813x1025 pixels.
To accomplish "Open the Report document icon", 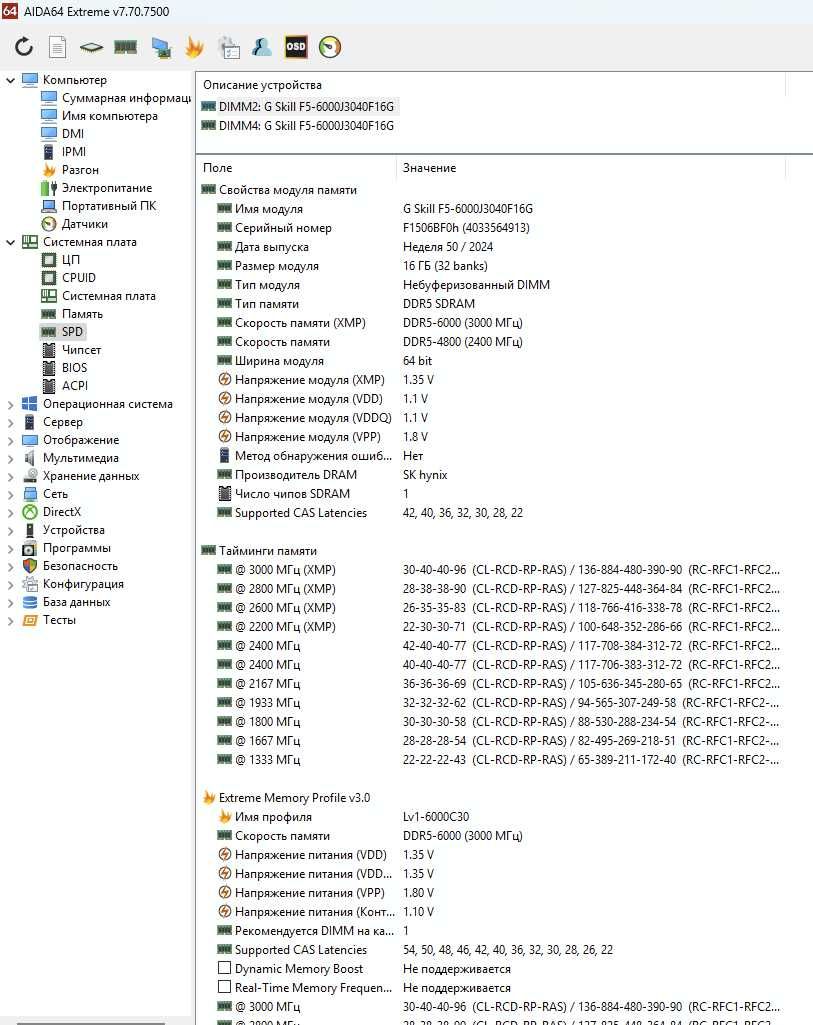I will pos(58,46).
